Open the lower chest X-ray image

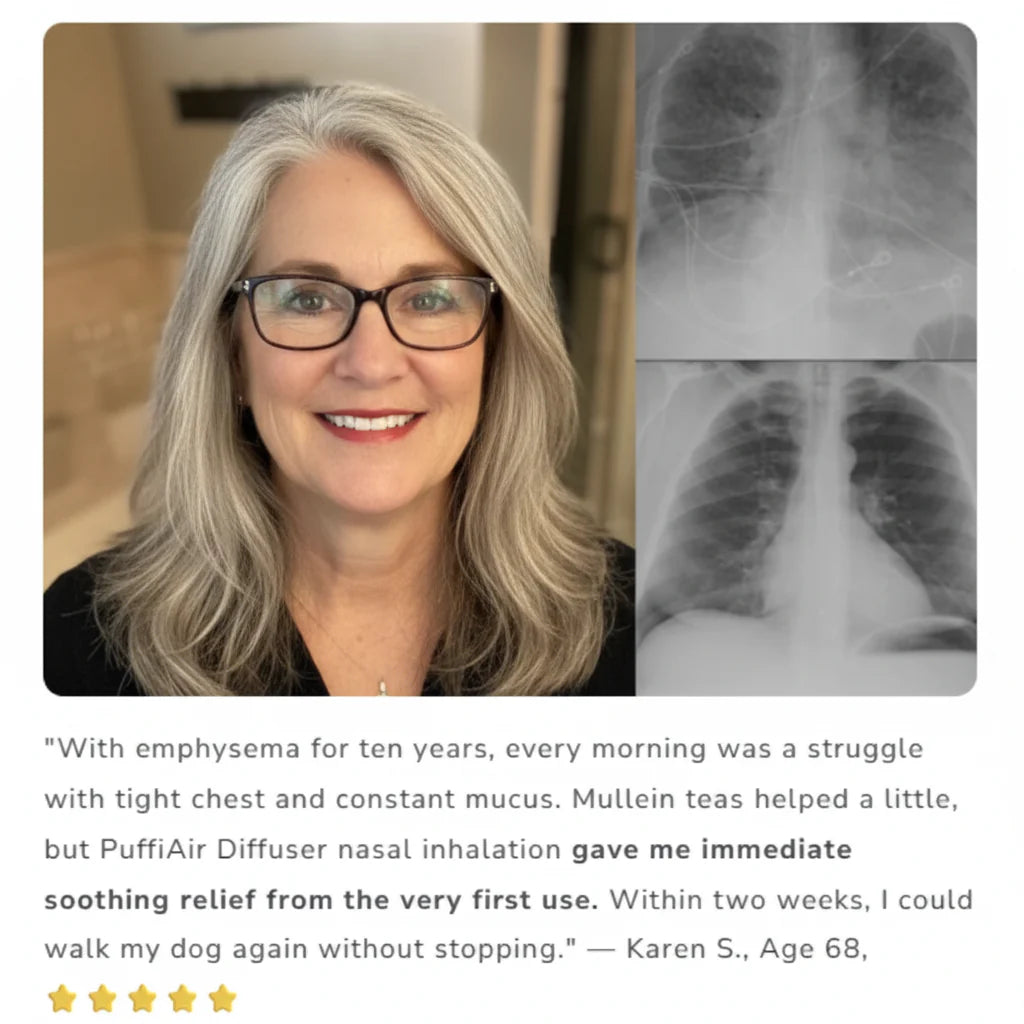coord(806,528)
